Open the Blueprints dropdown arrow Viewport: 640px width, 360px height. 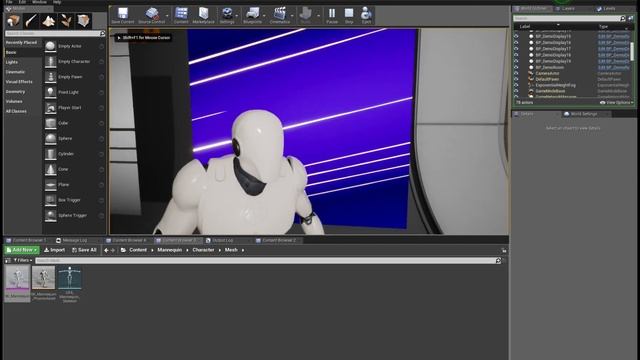pyautogui.click(x=264, y=16)
